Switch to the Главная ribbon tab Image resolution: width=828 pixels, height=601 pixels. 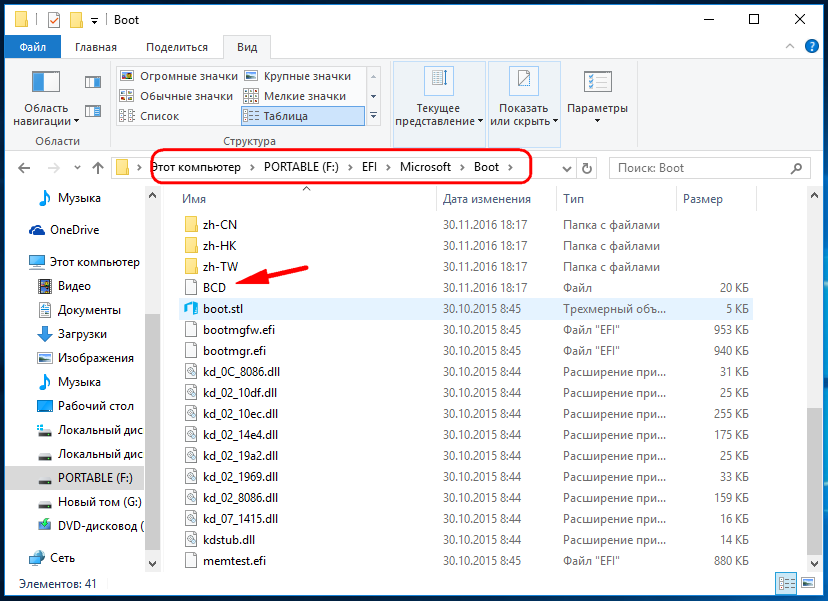coord(96,47)
